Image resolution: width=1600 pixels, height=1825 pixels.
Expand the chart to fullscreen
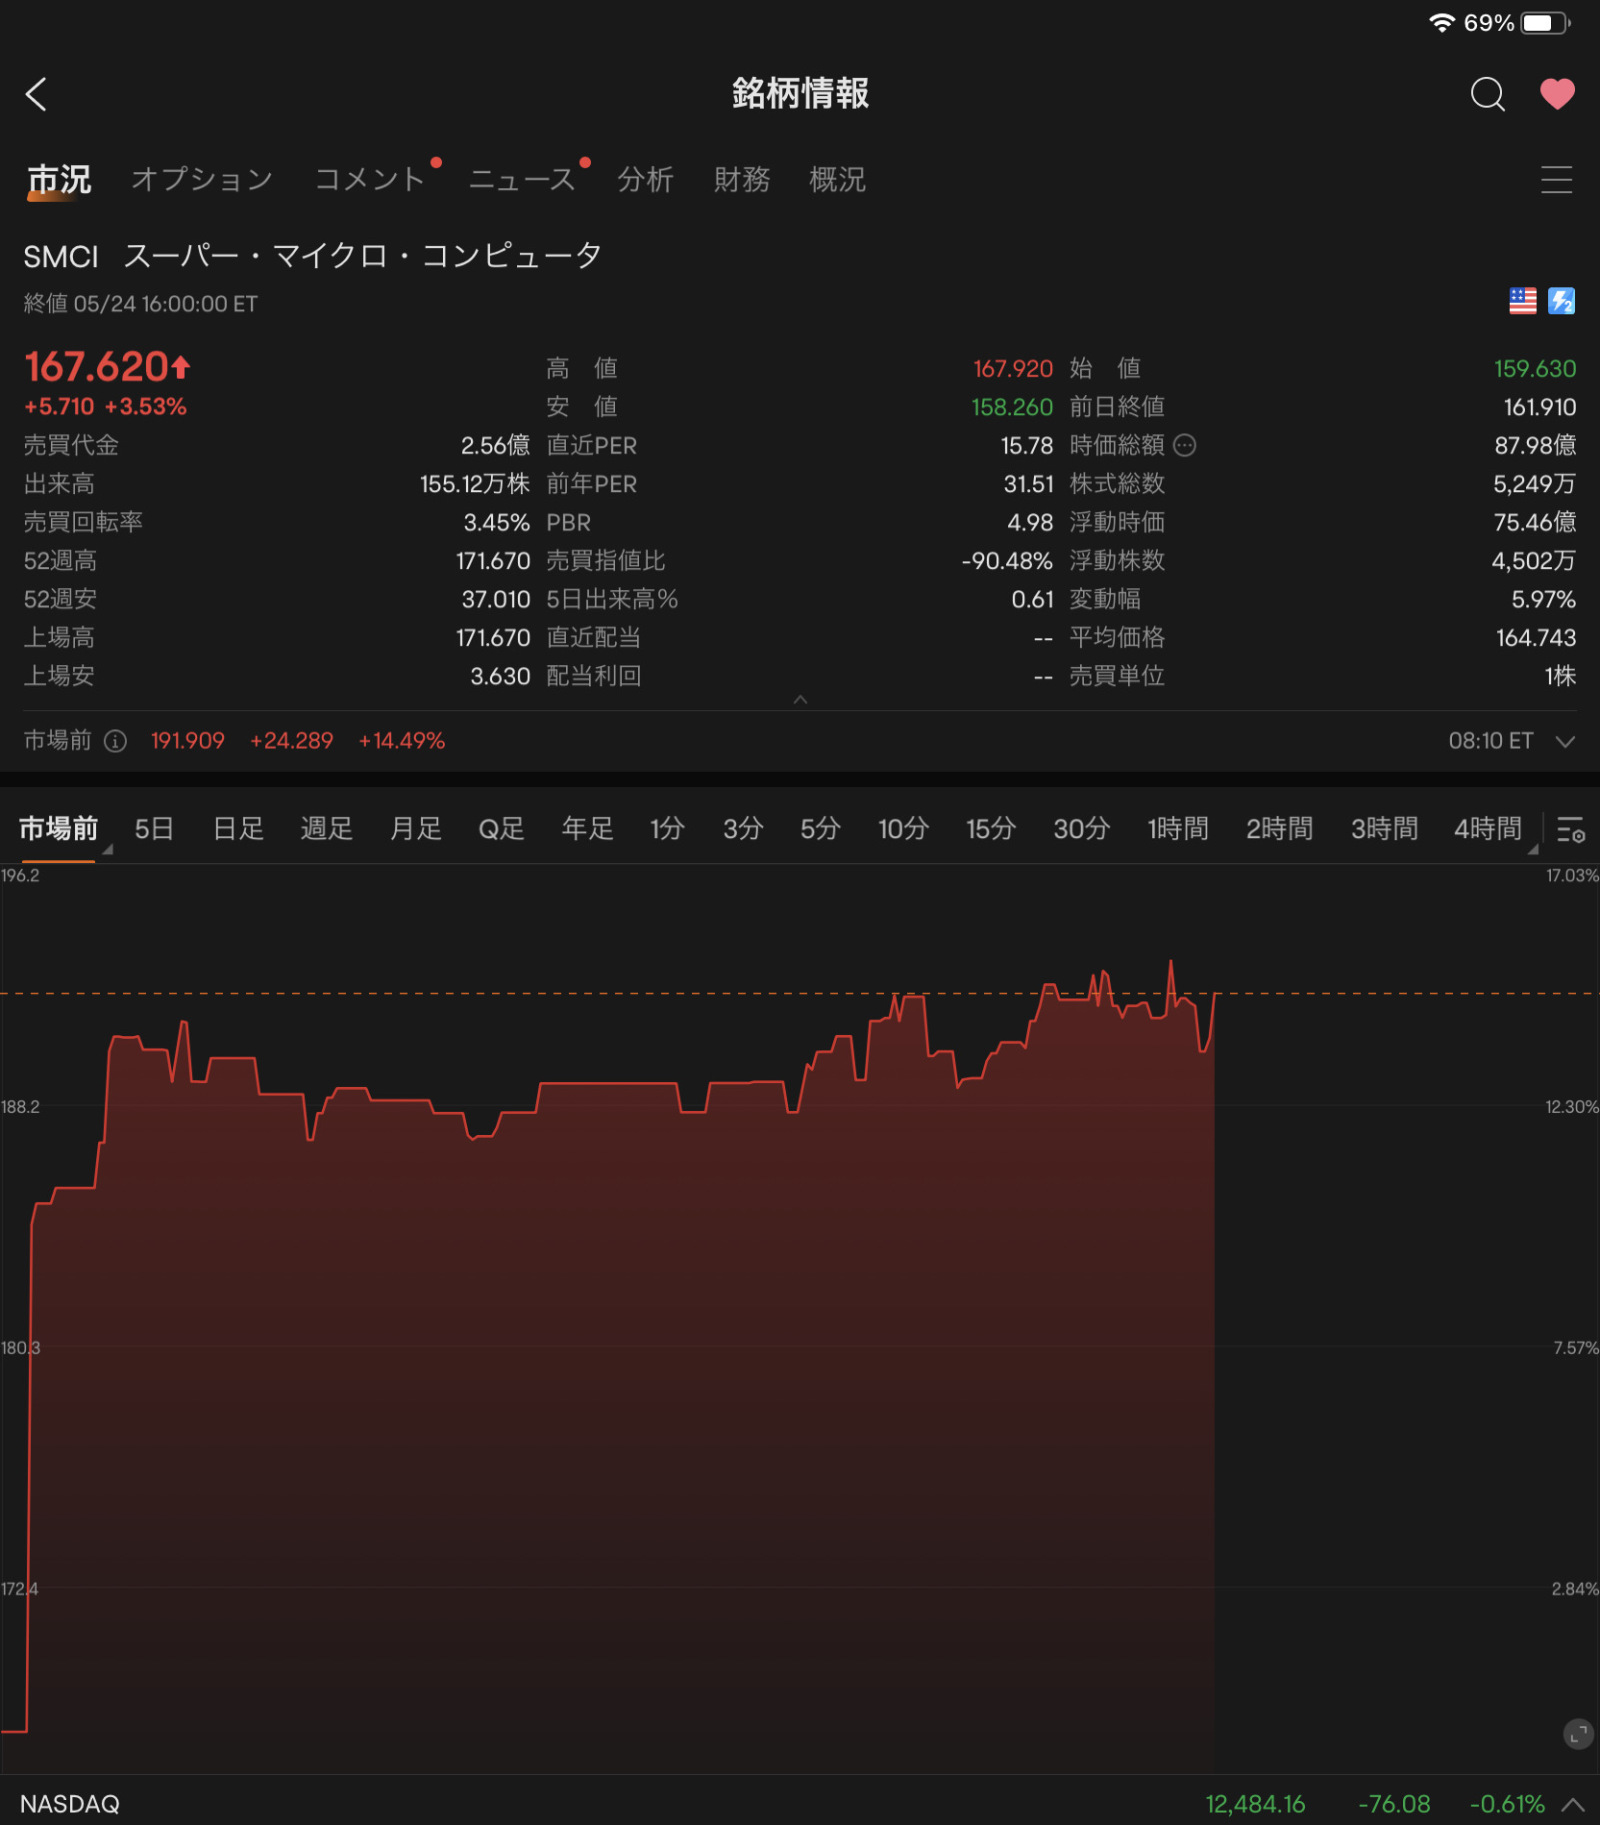[x=1577, y=1734]
